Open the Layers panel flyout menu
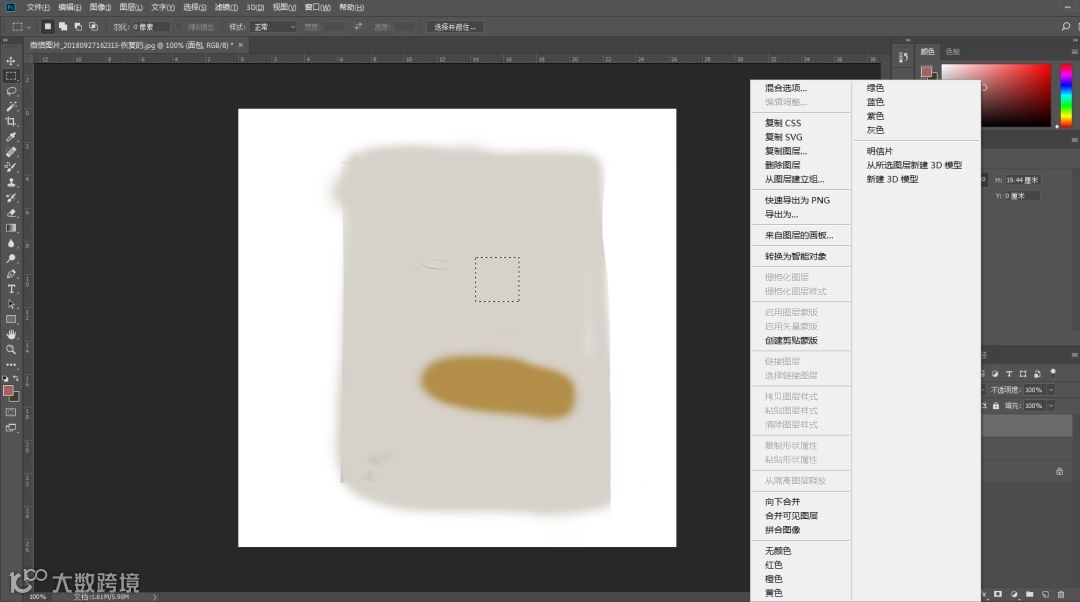The image size is (1080, 602). tap(1074, 355)
